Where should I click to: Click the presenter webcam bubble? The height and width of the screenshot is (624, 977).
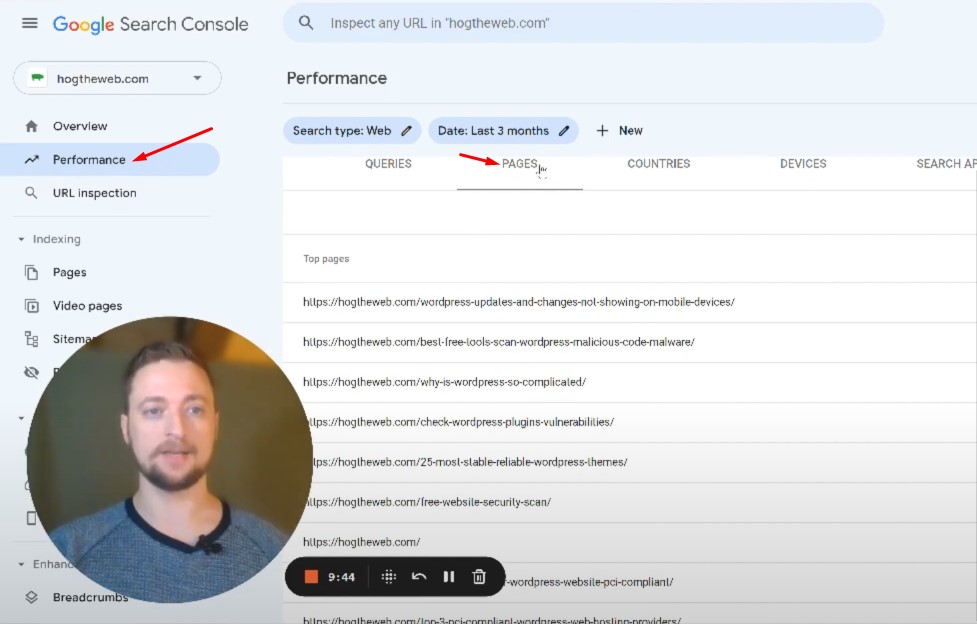[169, 460]
